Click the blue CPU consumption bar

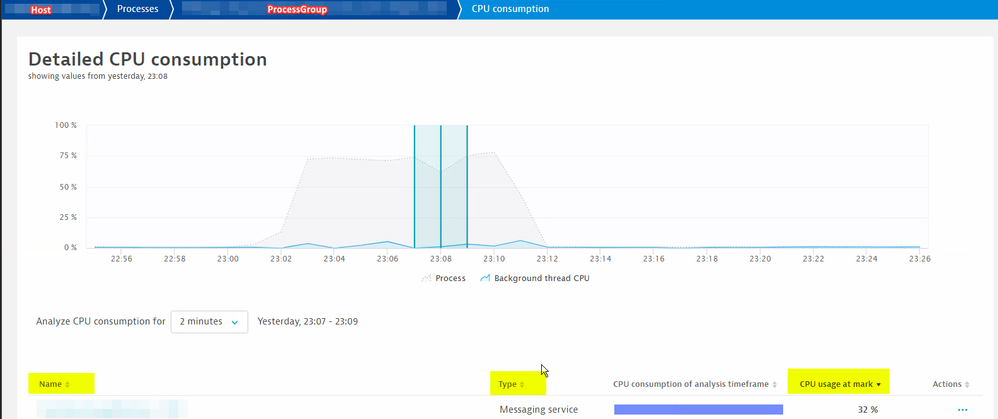pos(698,409)
